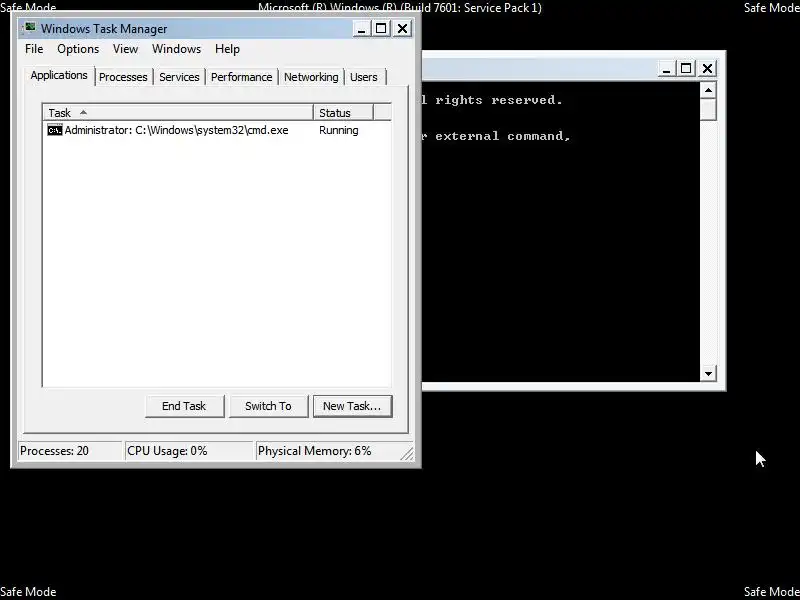This screenshot has height=600, width=800.
Task: Maximize the Windows Task Manager window
Action: coord(381,29)
